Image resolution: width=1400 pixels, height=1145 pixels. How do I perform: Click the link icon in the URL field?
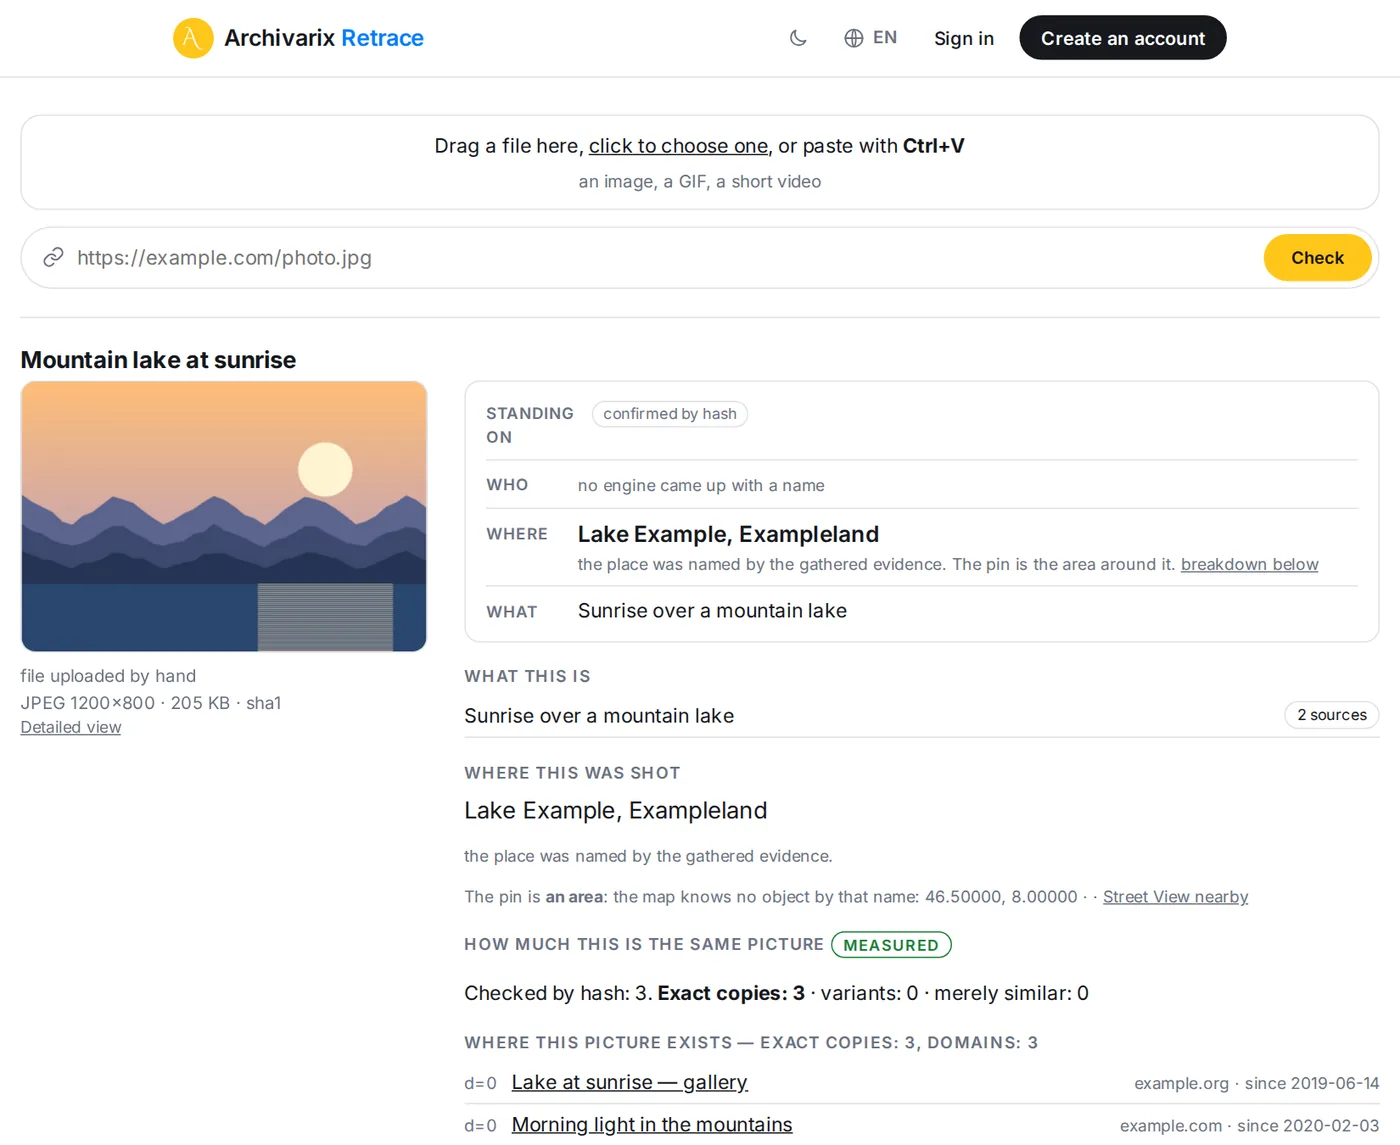53,258
